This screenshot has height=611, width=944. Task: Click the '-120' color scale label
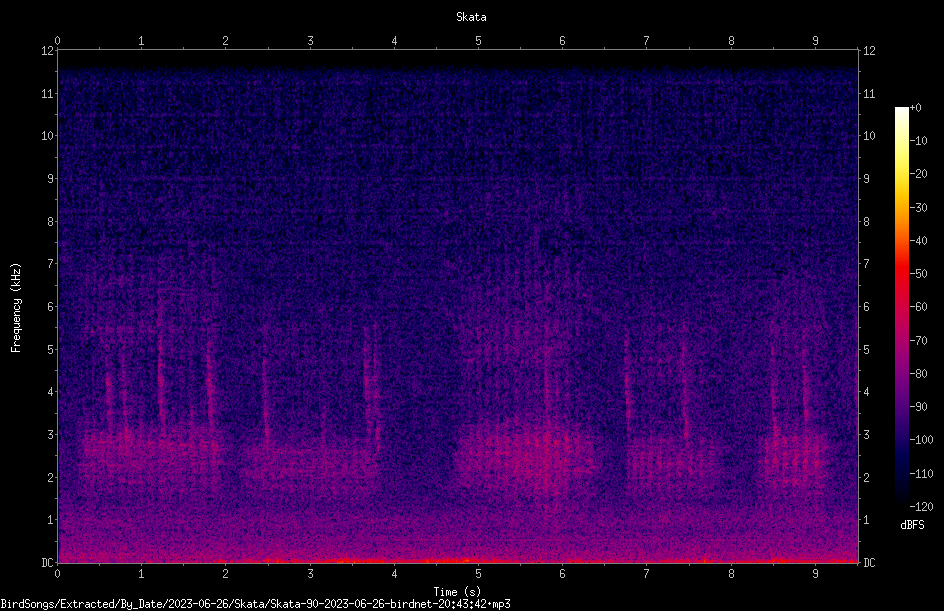pos(921,507)
